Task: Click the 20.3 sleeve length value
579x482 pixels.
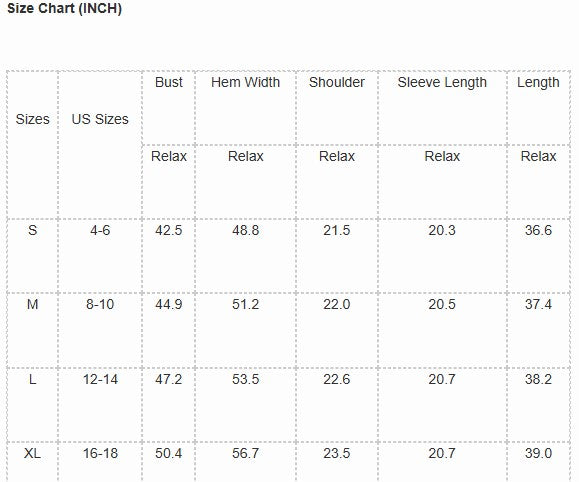Action: (x=442, y=230)
